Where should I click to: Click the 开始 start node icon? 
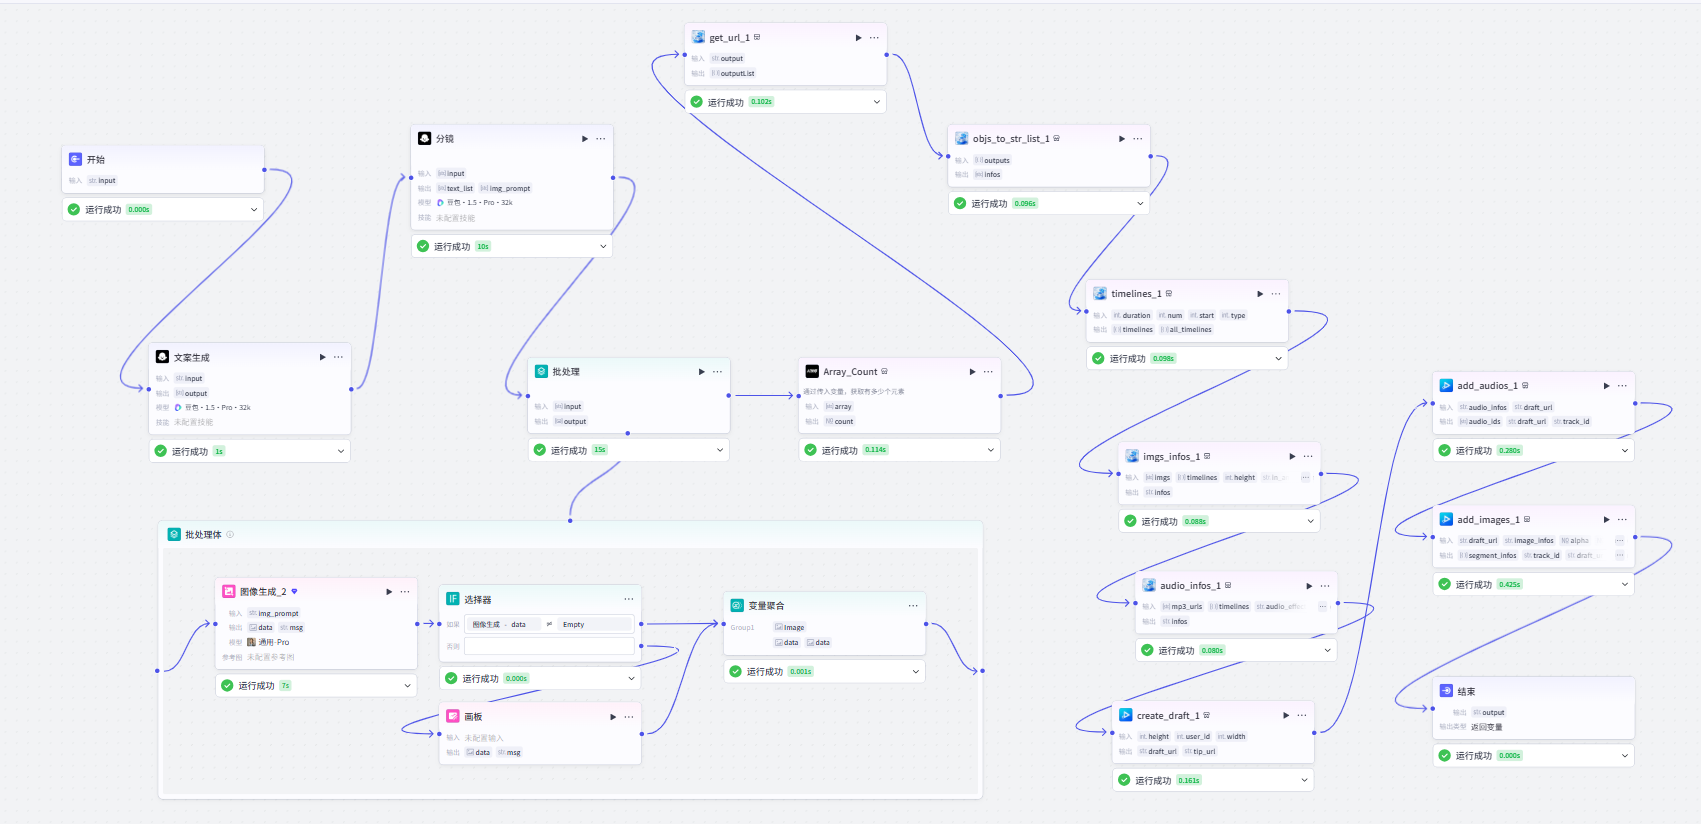pos(75,159)
